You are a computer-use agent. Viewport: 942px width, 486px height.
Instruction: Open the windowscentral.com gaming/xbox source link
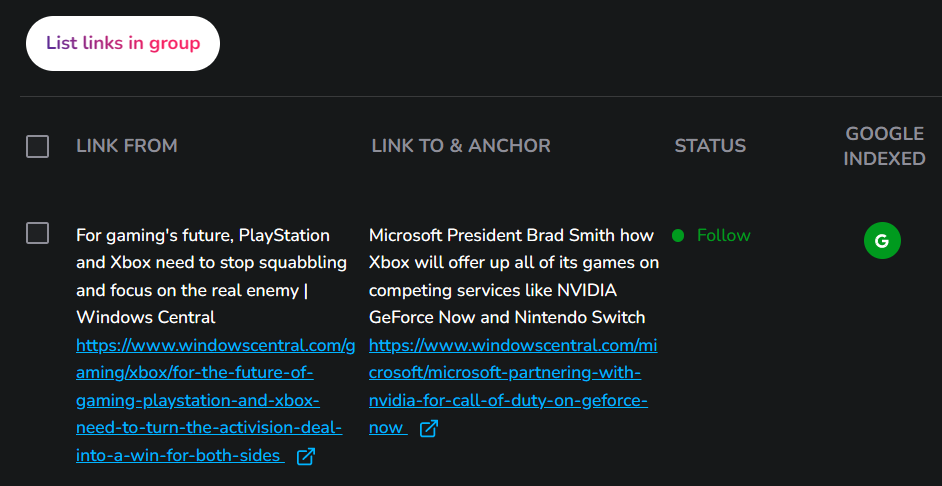(215, 401)
